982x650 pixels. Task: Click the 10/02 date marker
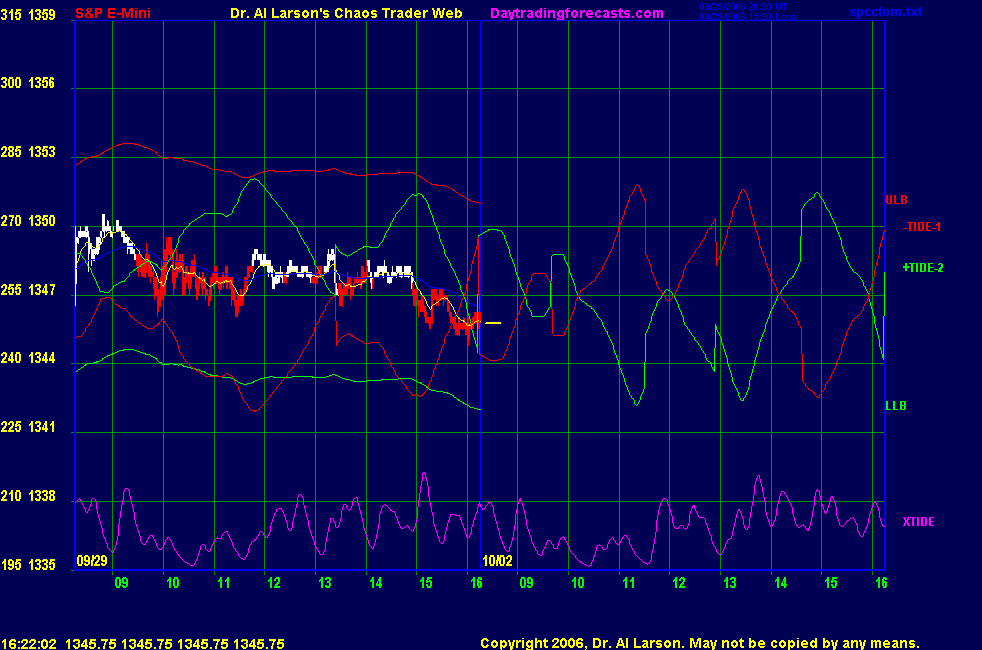497,561
